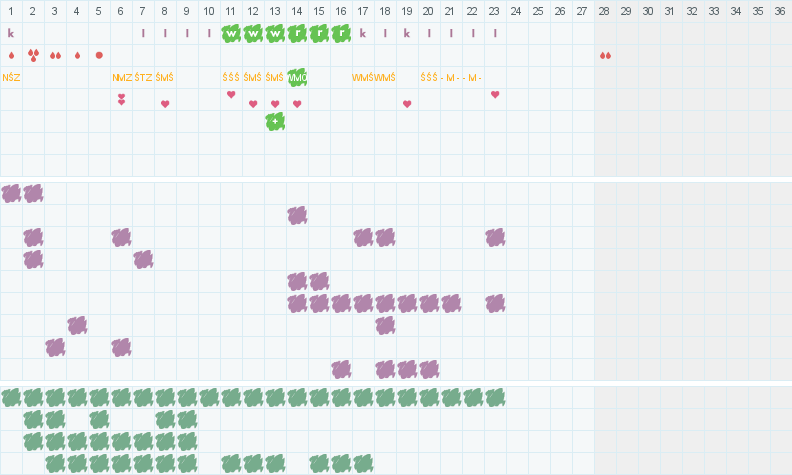Select day 28 column header
This screenshot has height=475, width=792.
click(x=605, y=11)
